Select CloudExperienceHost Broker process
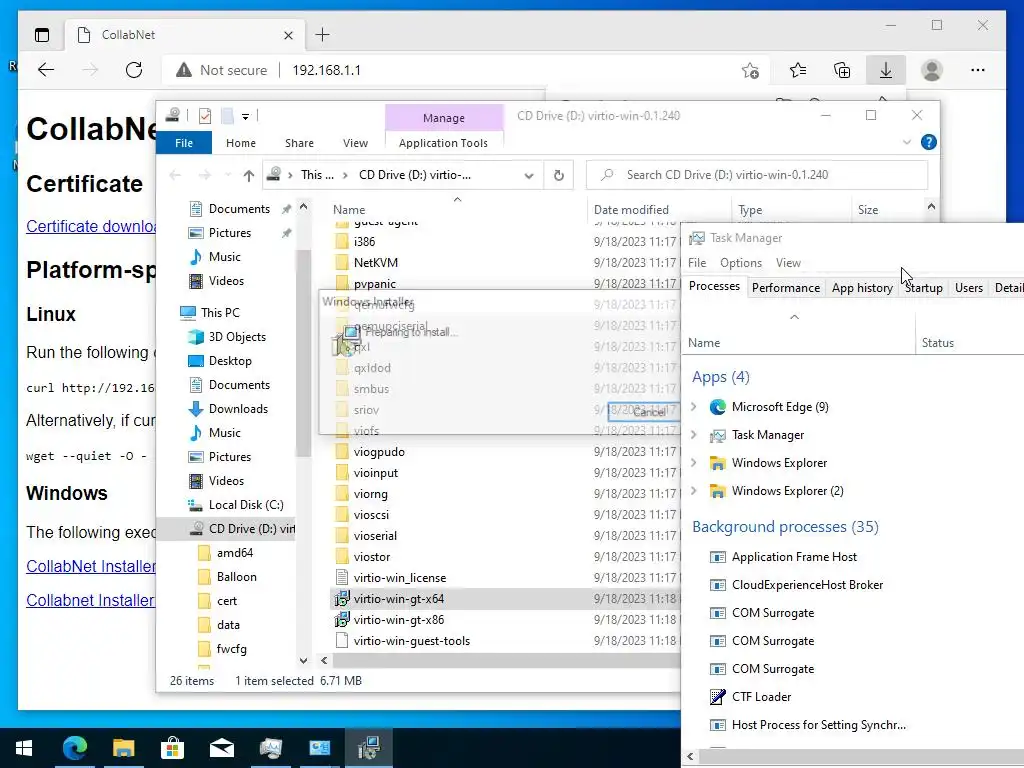The width and height of the screenshot is (1024, 768). pos(807,585)
